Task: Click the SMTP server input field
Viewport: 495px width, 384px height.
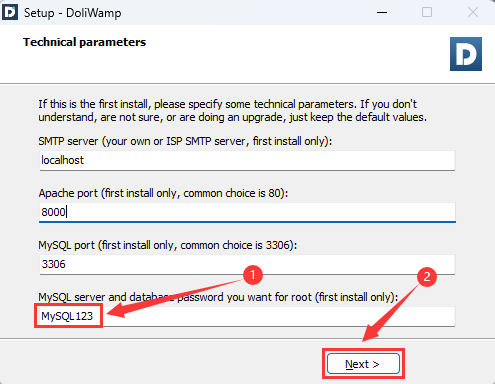Action: point(247,161)
